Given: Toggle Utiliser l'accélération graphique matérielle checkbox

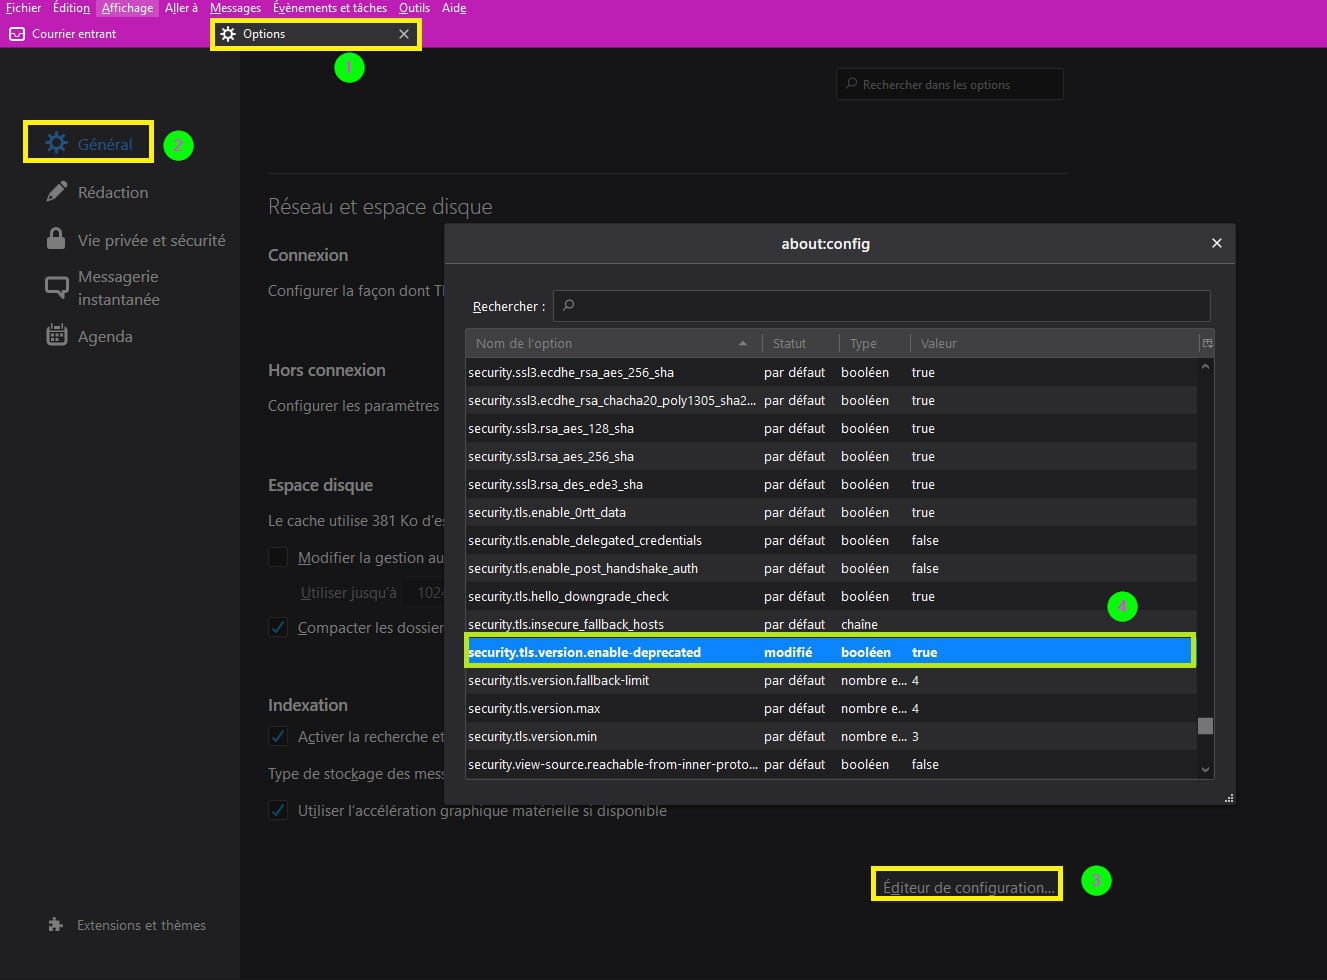Looking at the screenshot, I should 278,810.
